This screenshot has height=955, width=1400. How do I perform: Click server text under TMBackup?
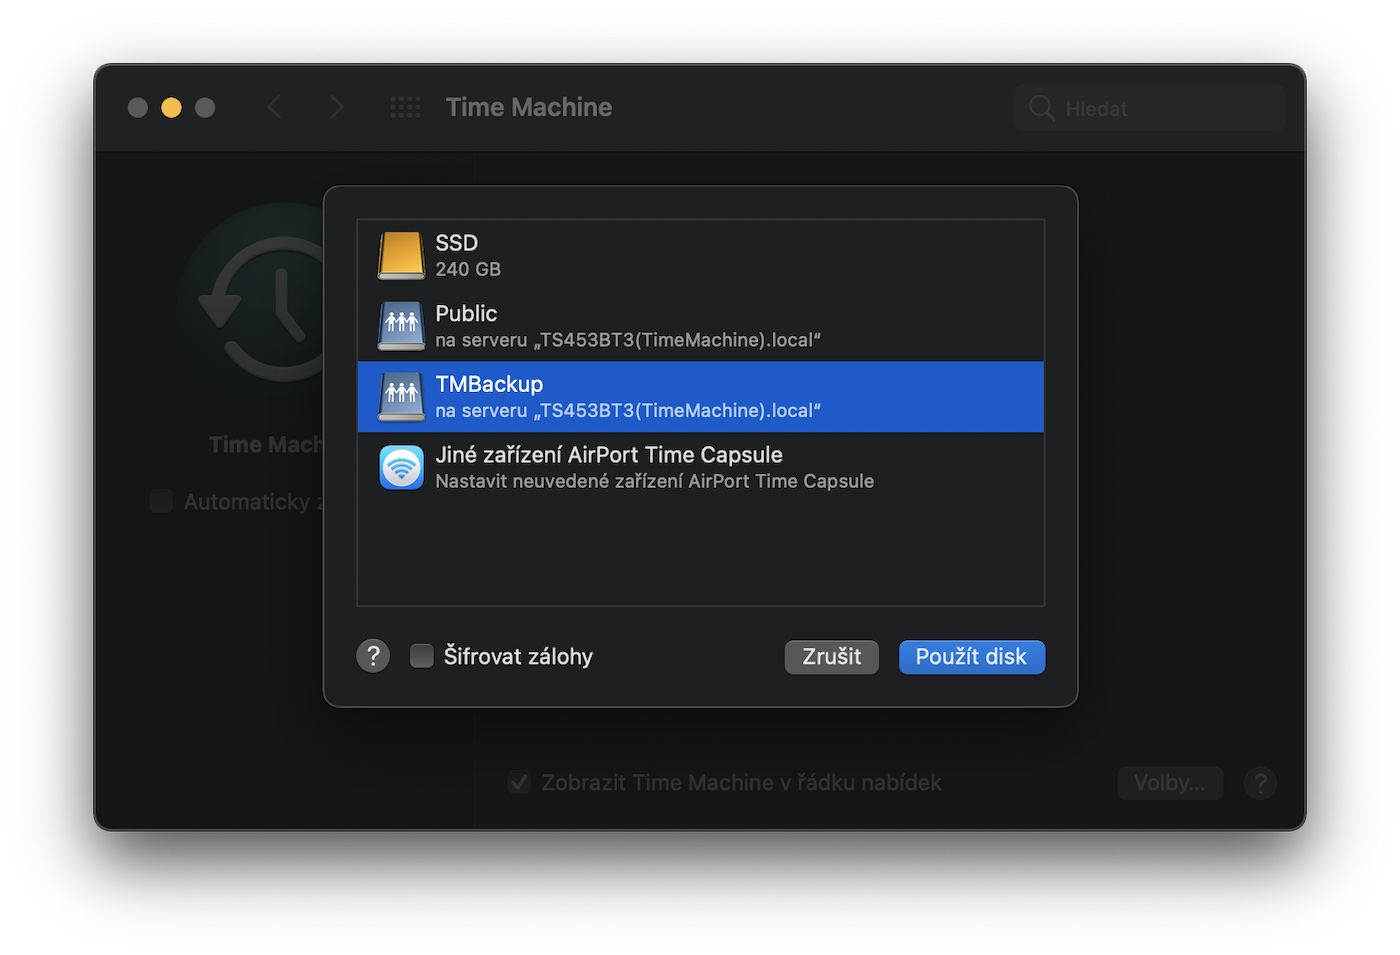click(x=628, y=411)
